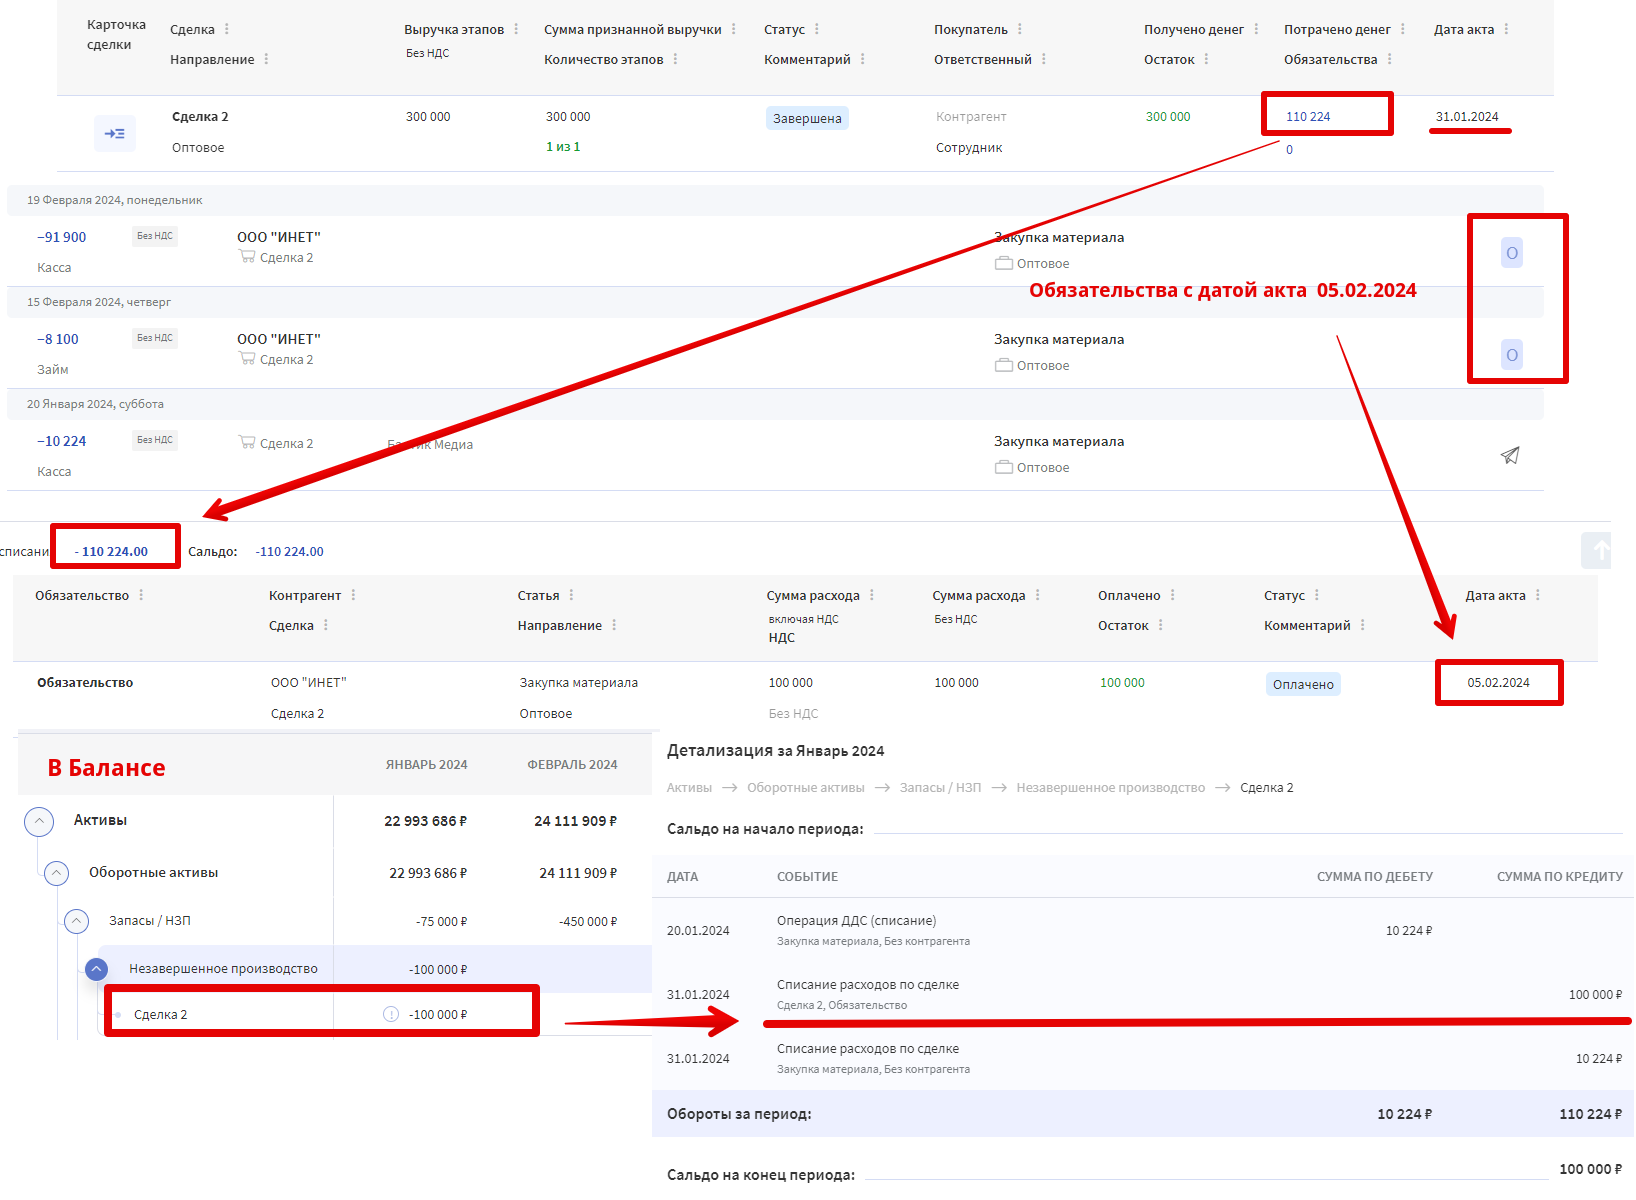Open column menu beside Направление in obligations table
This screenshot has width=1636, height=1200.
[x=614, y=625]
